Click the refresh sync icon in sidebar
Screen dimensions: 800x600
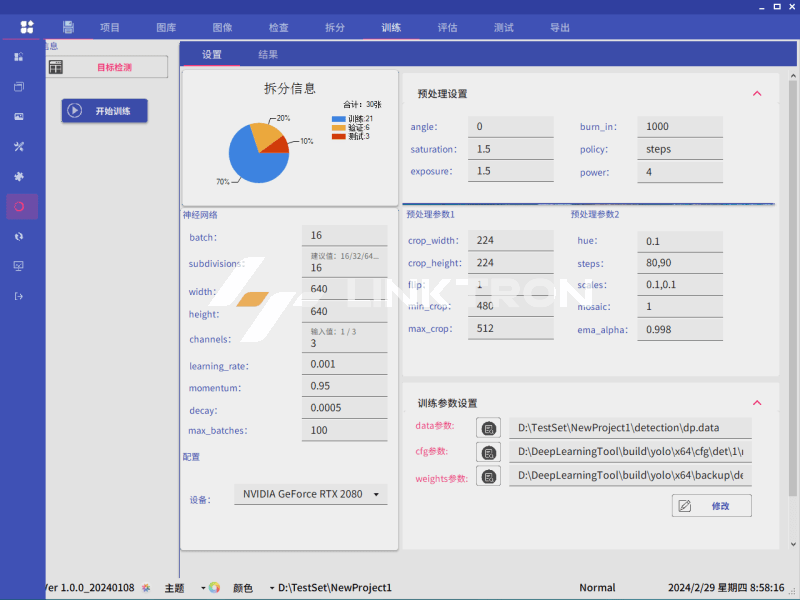pos(19,236)
